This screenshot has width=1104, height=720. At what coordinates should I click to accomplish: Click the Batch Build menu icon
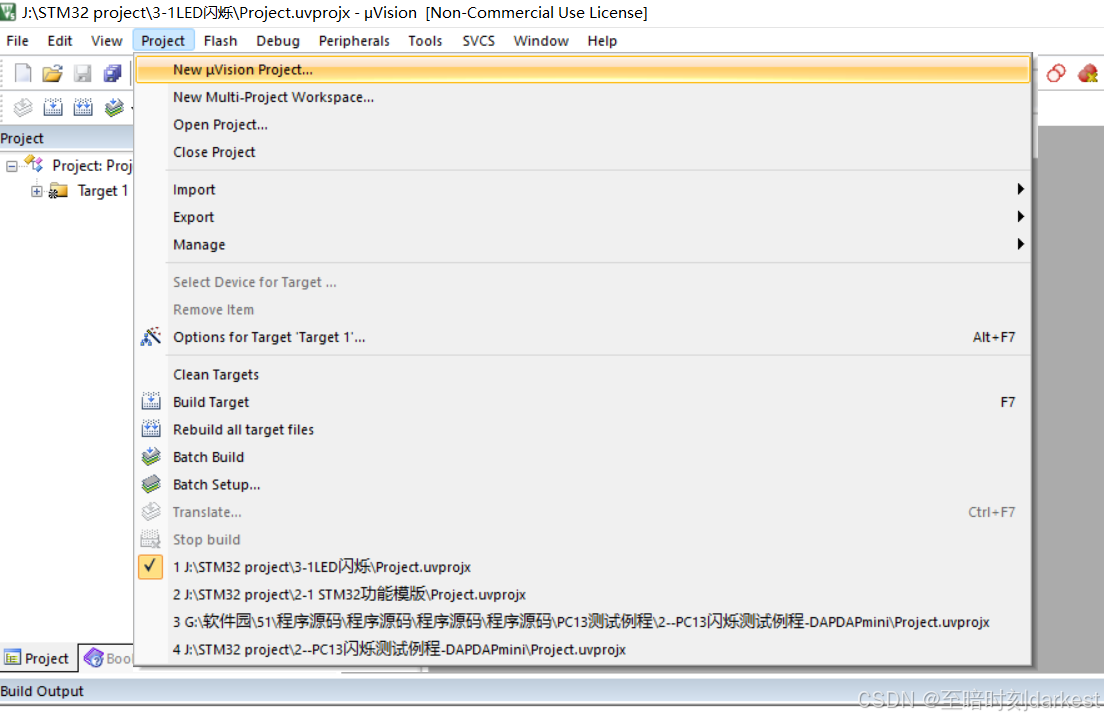[x=151, y=457]
